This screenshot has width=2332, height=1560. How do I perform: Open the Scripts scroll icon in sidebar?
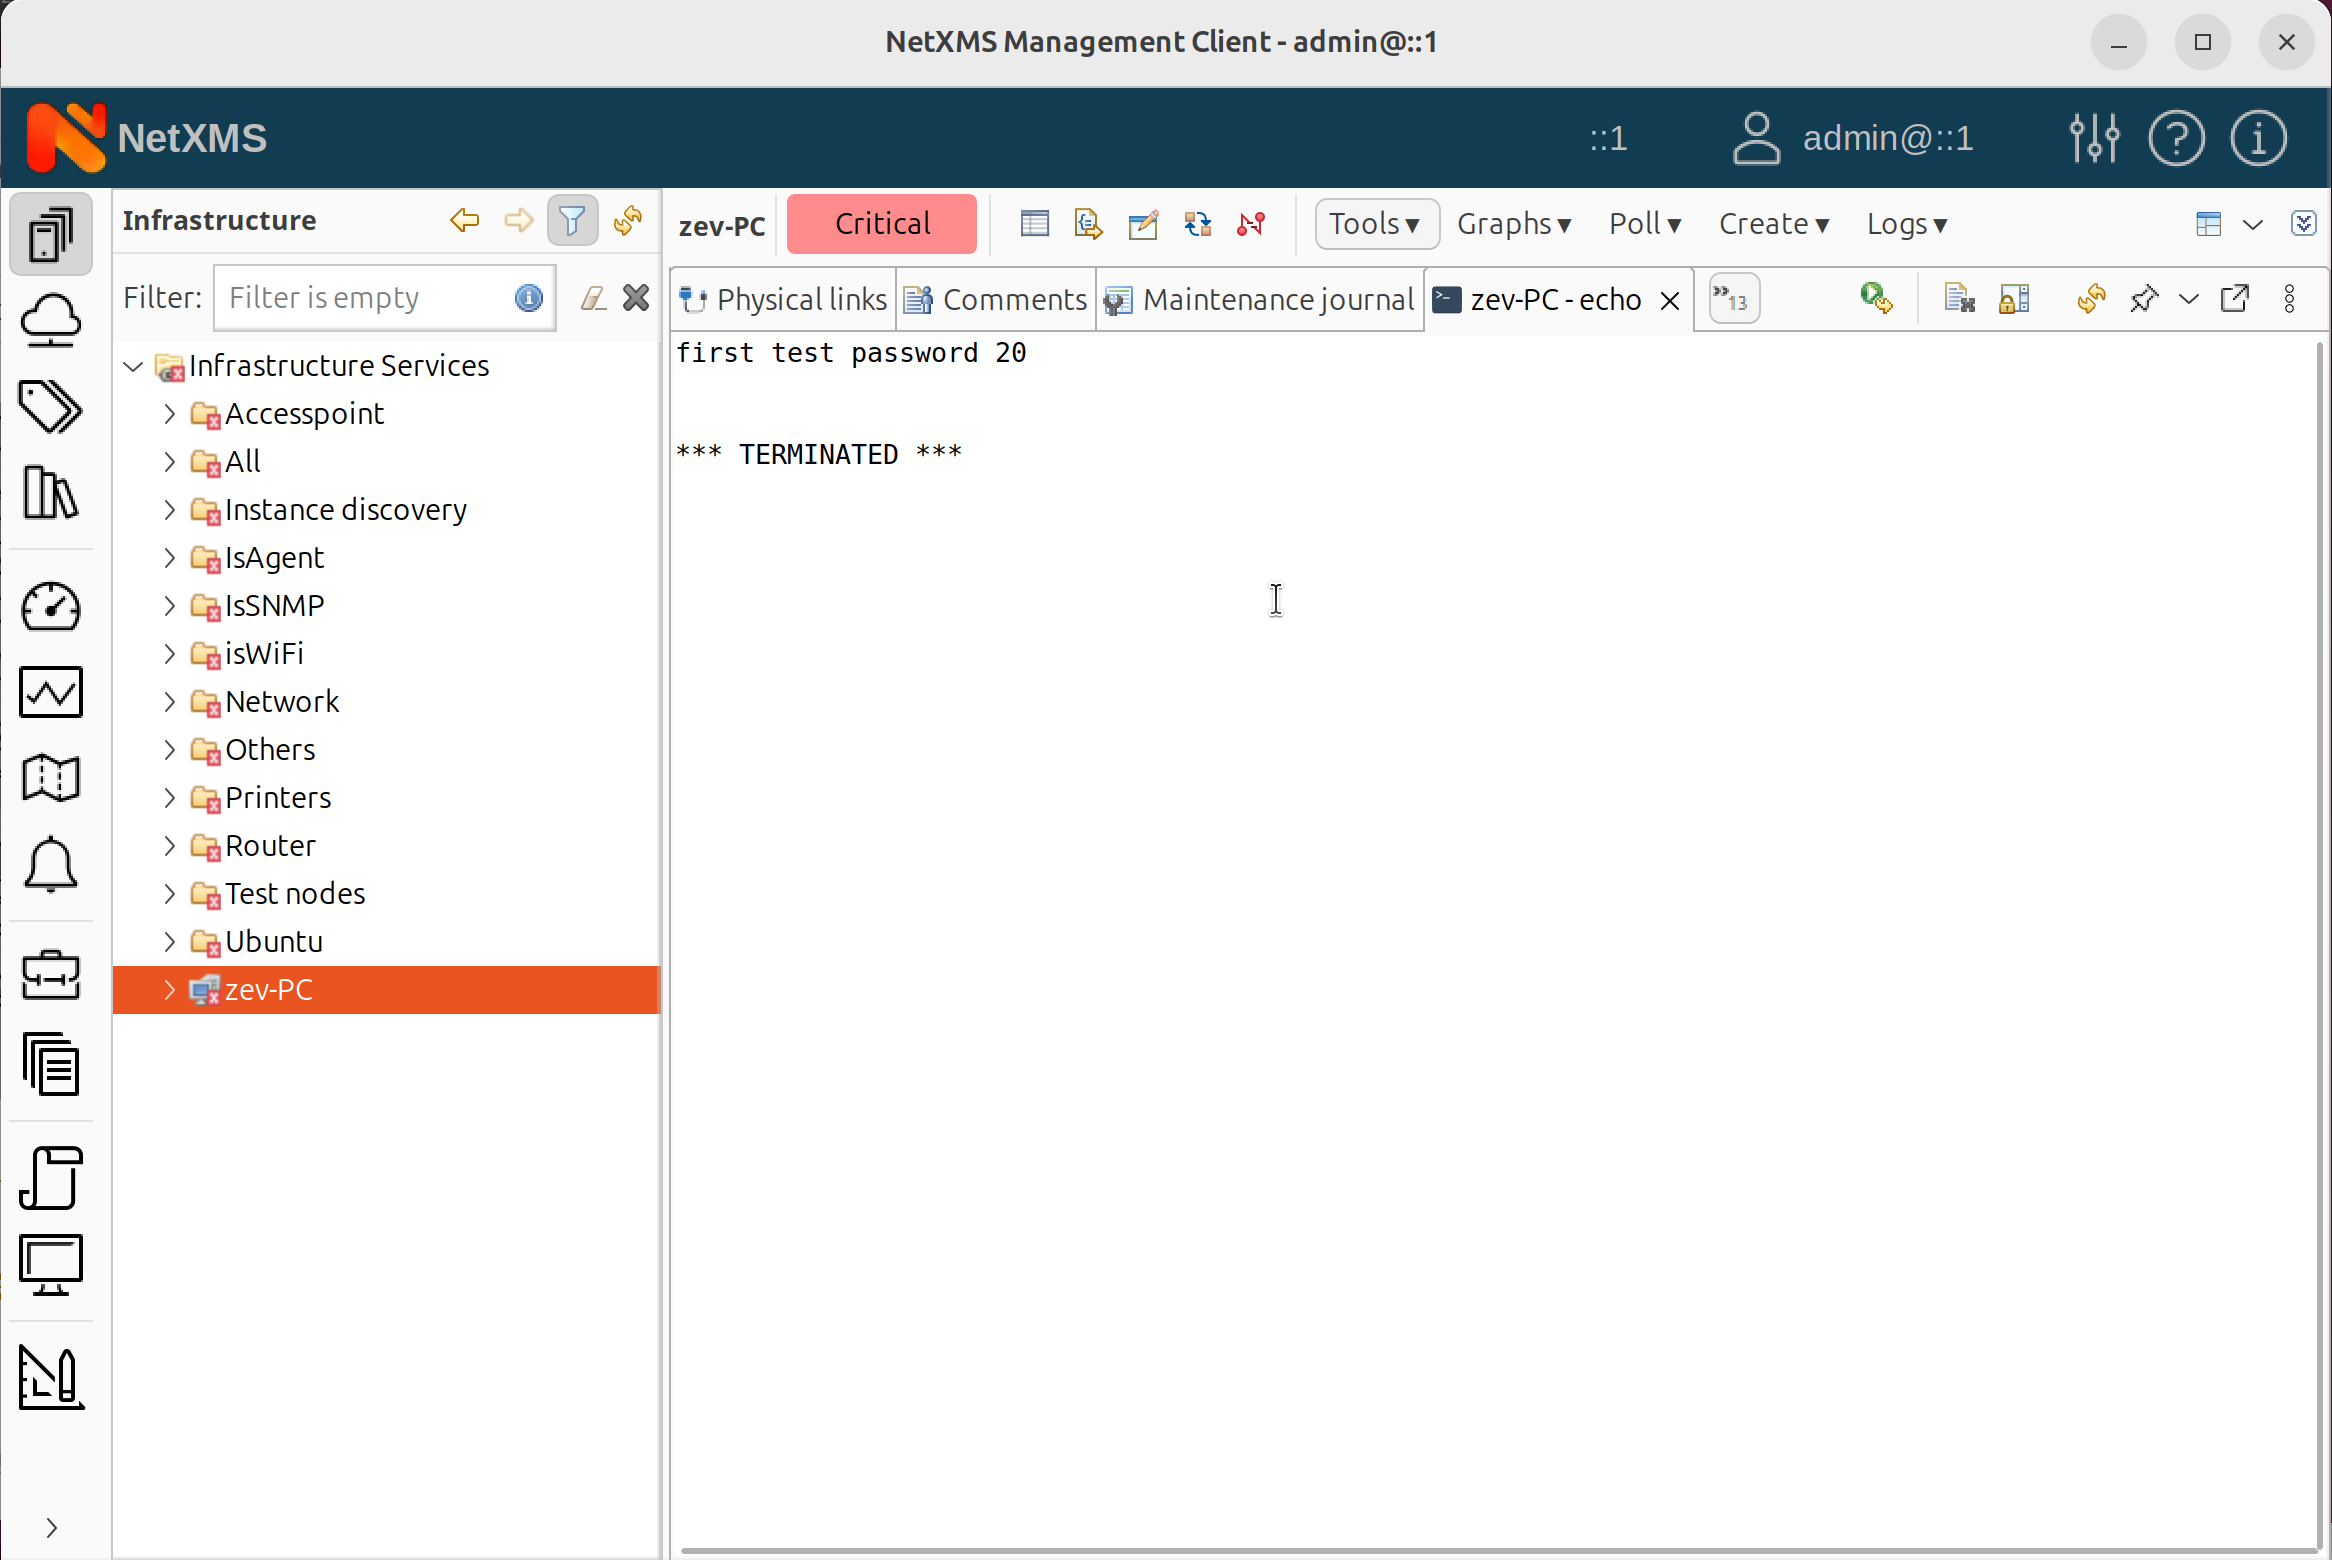pyautogui.click(x=51, y=1178)
